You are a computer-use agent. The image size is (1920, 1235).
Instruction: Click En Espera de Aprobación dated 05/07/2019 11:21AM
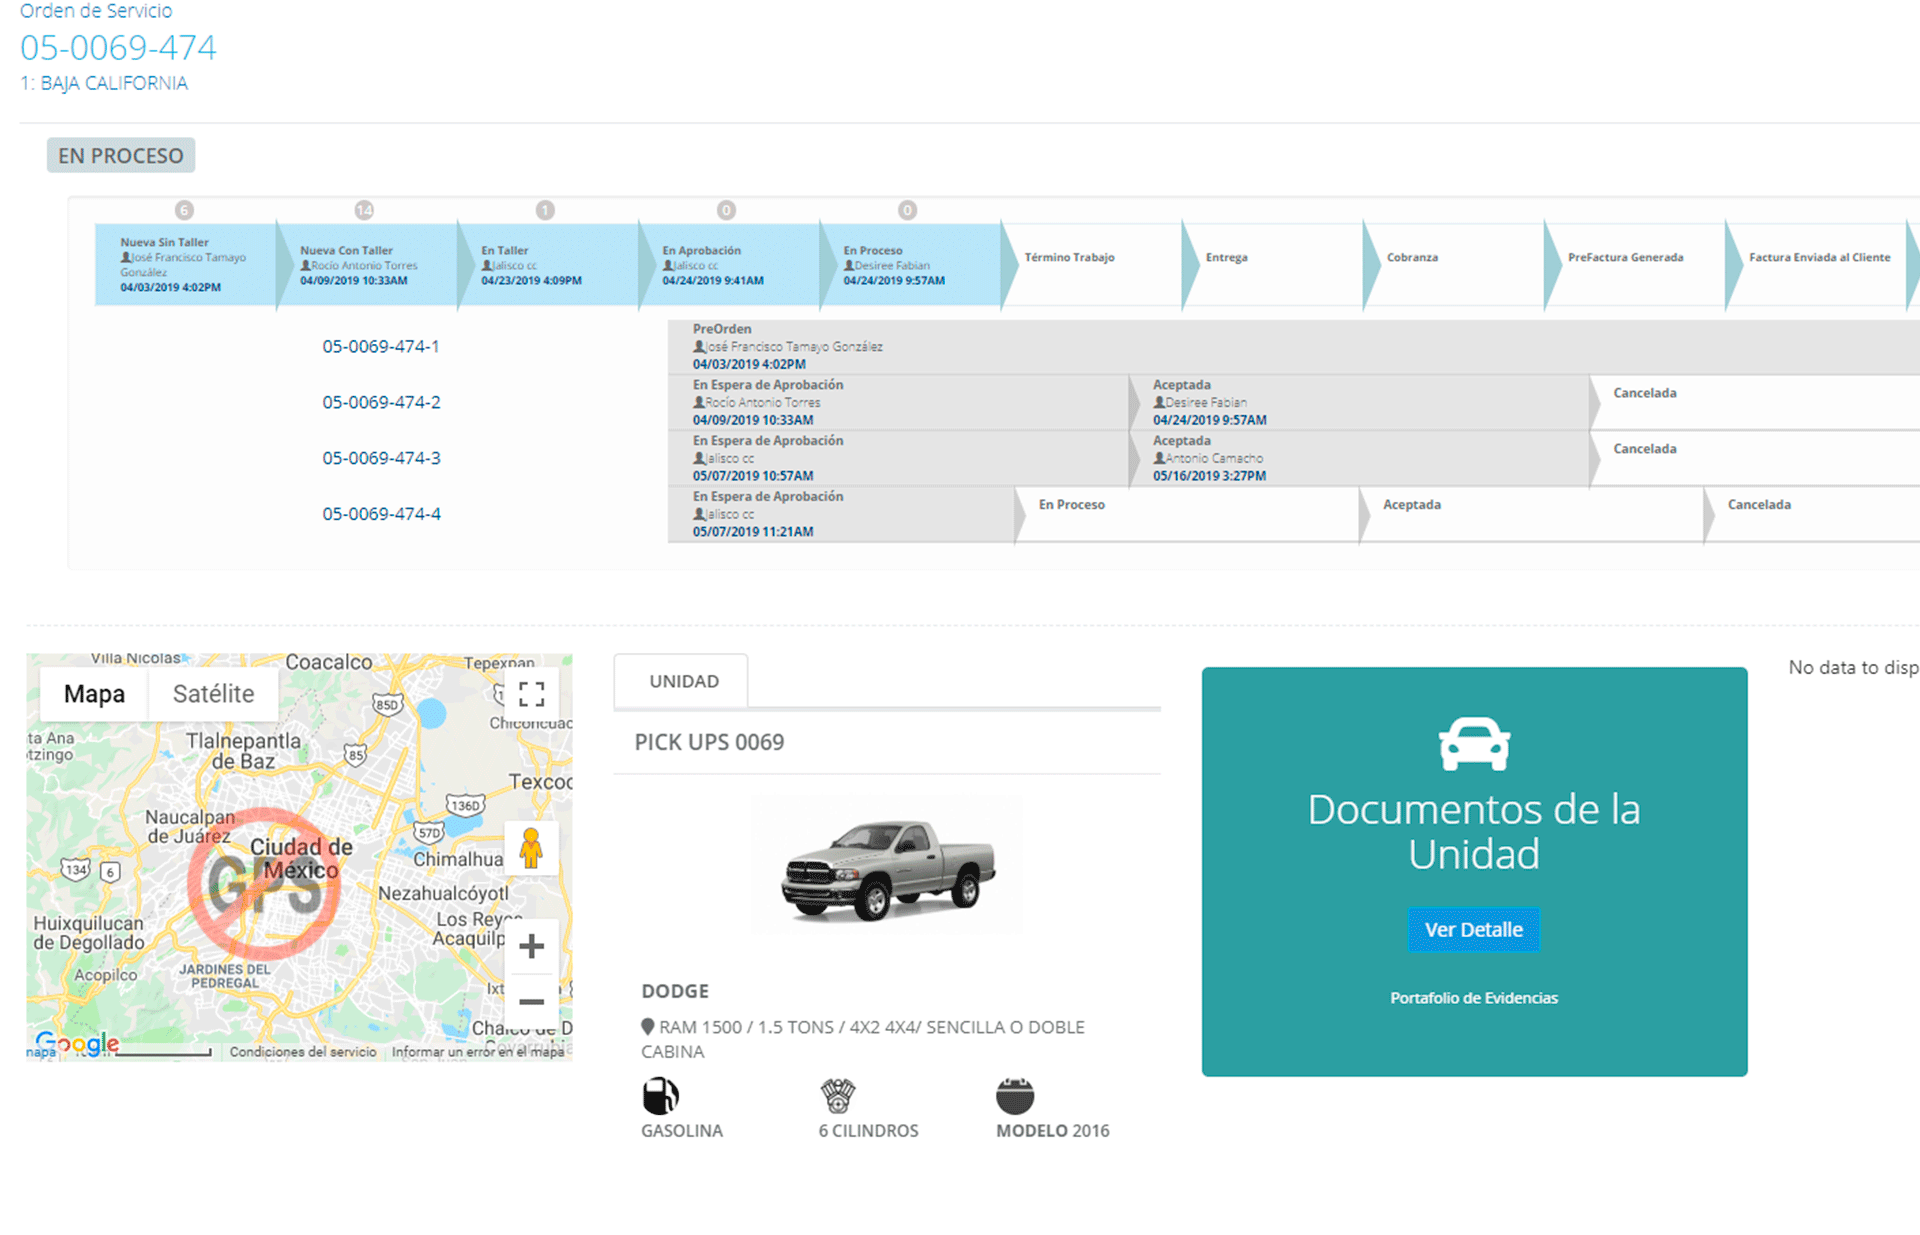(842, 514)
